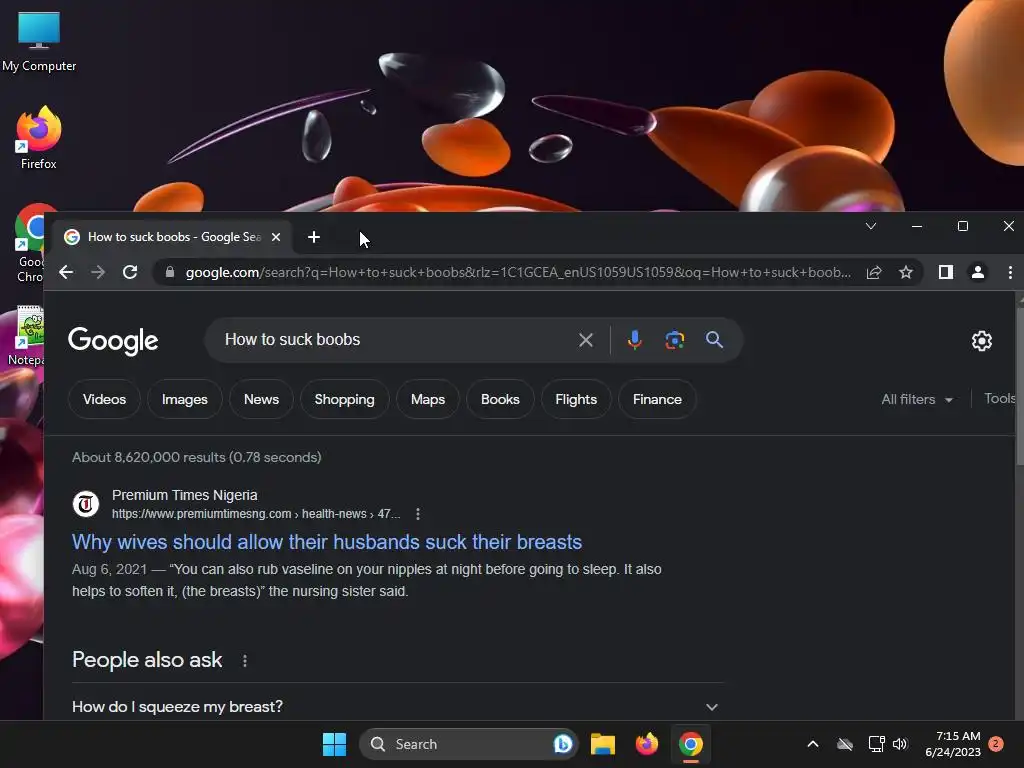Switch to the Flights results filter

(x=576, y=399)
